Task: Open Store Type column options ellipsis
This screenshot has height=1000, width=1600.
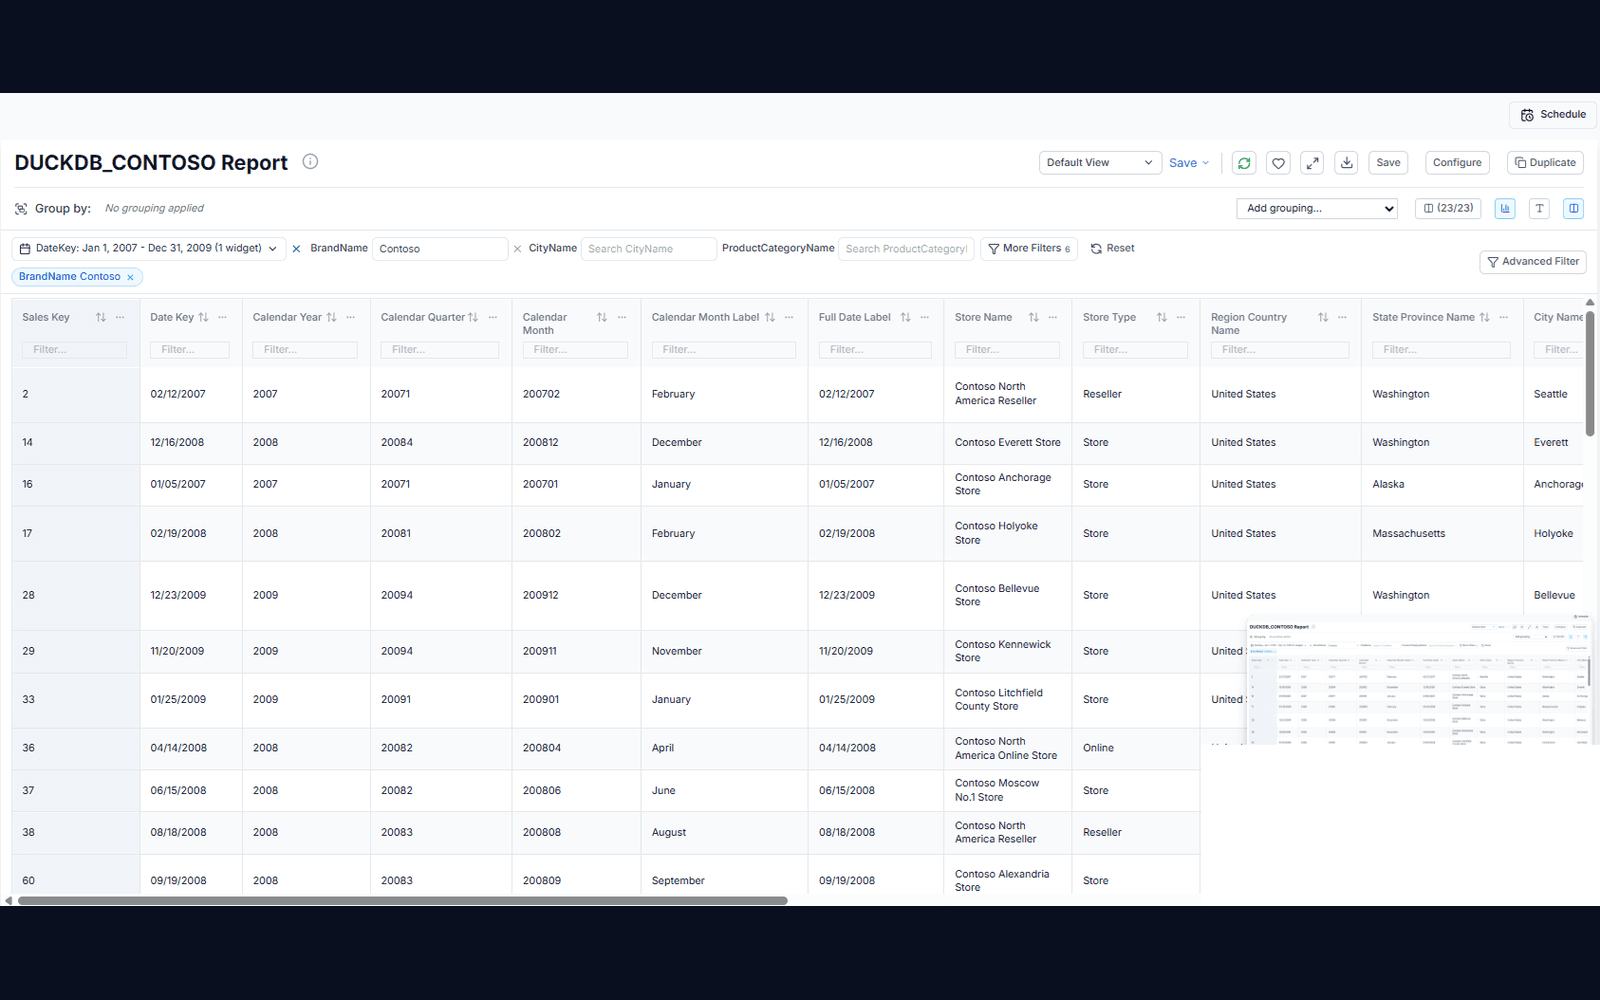Action: point(1181,317)
